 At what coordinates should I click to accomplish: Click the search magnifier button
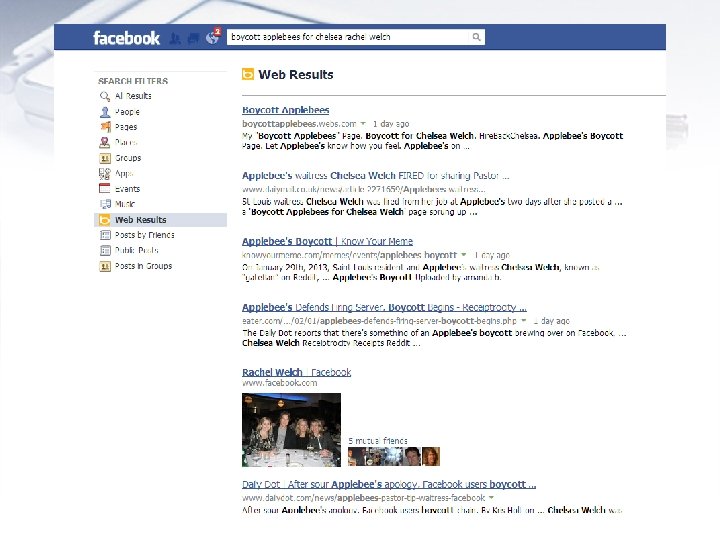click(x=476, y=37)
